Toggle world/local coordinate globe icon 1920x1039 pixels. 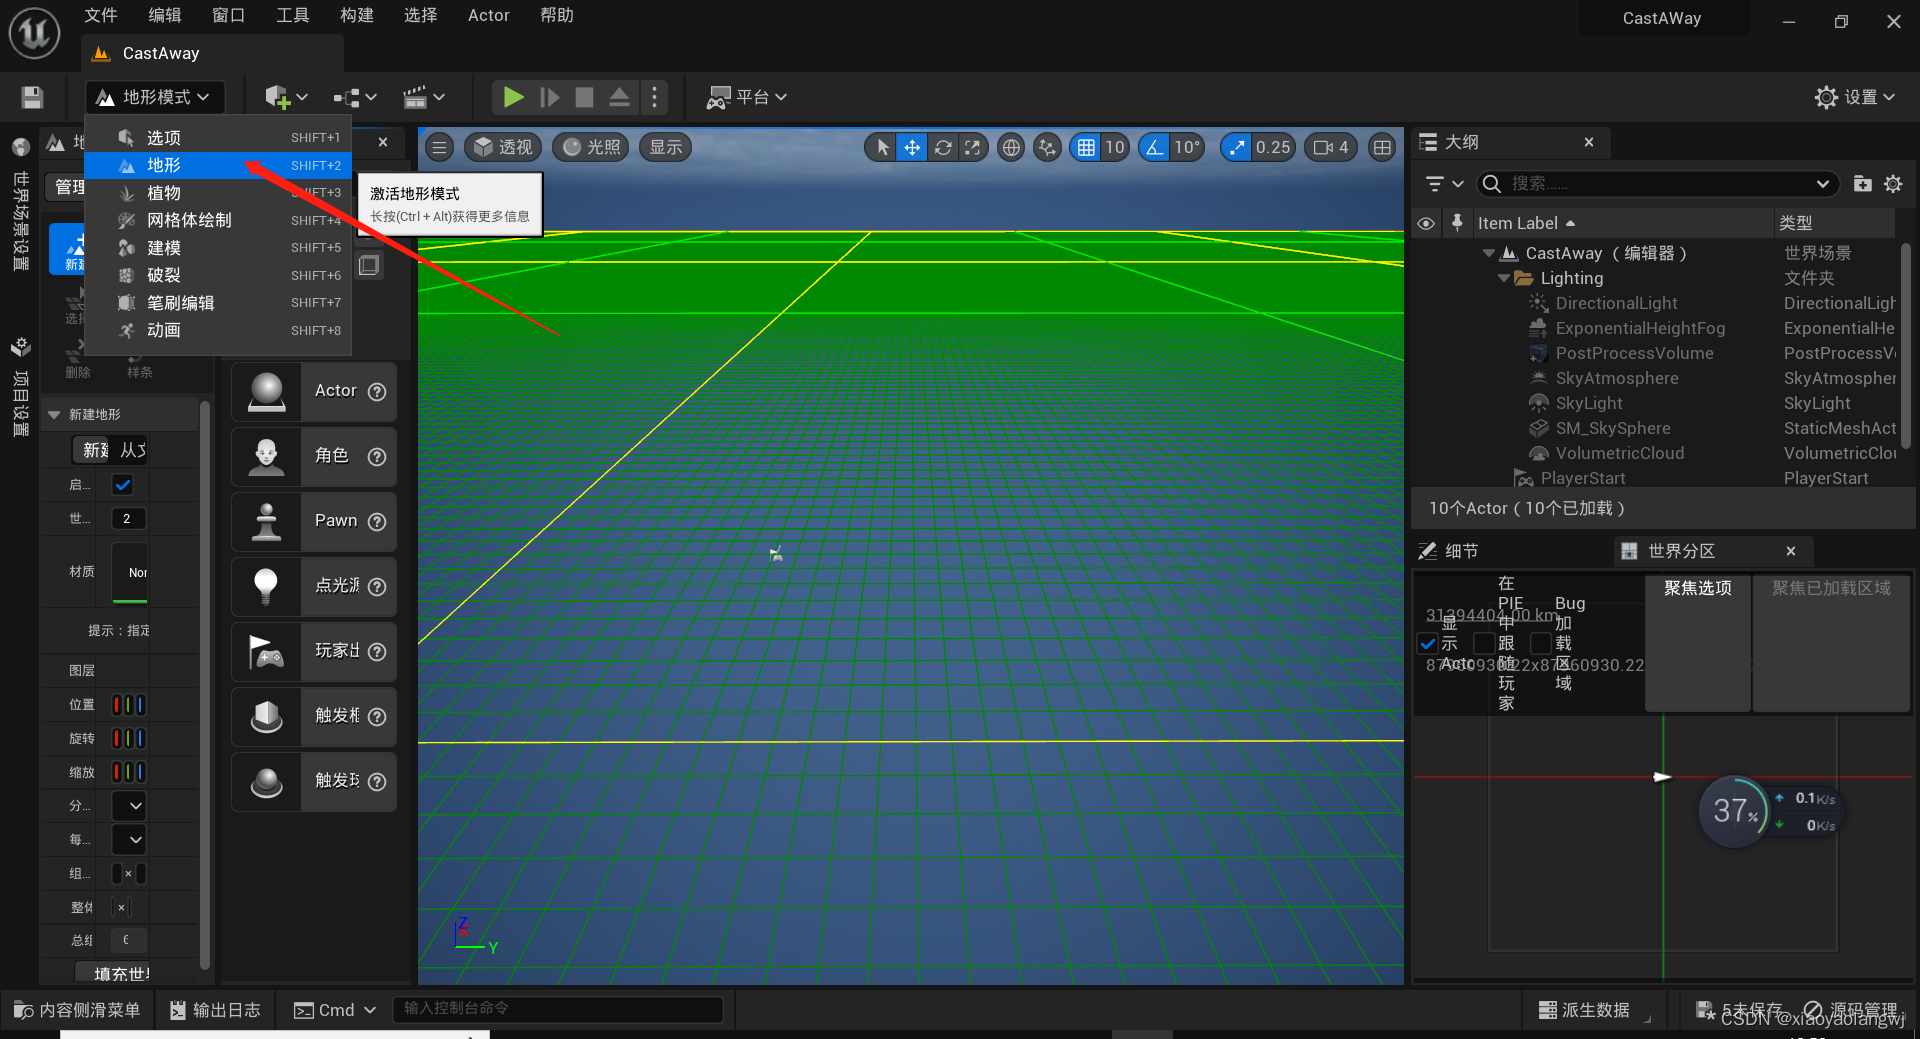1011,147
